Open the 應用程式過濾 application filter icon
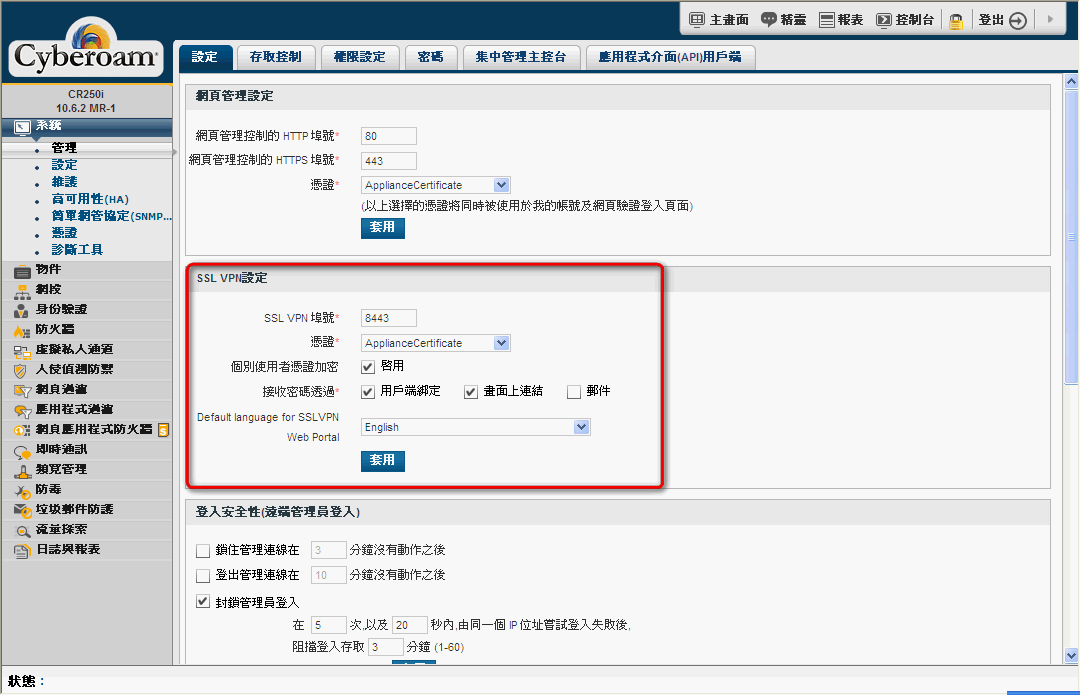Viewport: 1080px width, 695px height. (23, 411)
